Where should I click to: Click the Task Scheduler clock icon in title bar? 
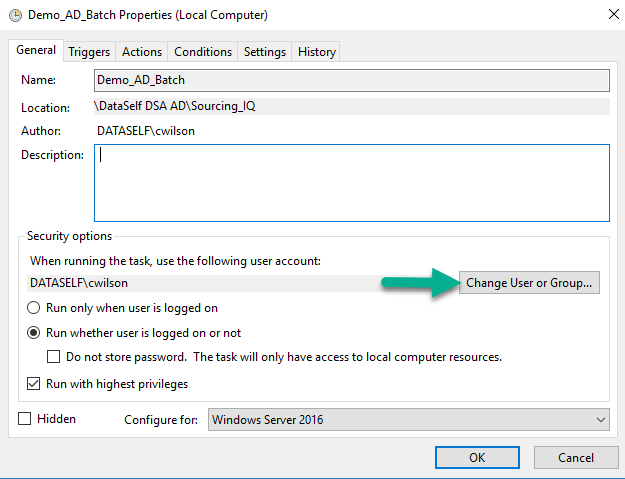[x=14, y=16]
